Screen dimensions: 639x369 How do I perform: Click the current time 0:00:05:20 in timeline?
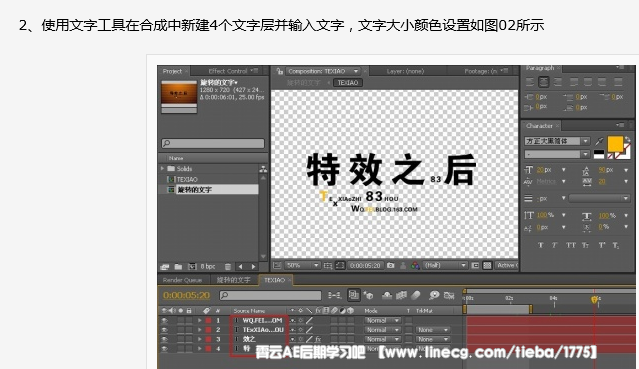[186, 295]
